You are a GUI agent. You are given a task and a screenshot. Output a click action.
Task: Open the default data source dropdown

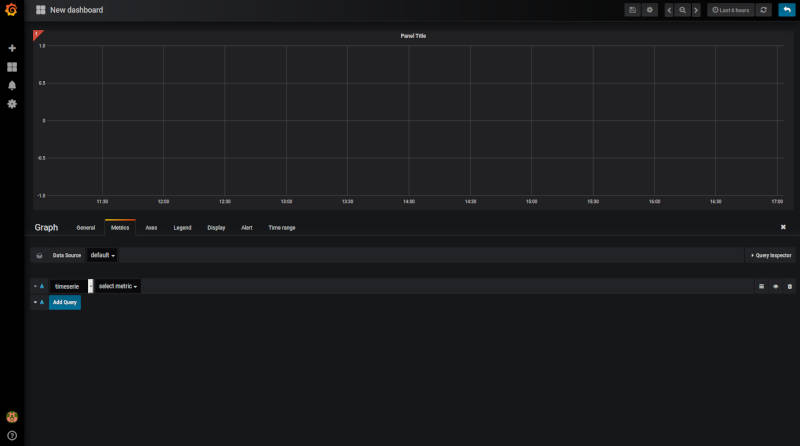pos(103,255)
